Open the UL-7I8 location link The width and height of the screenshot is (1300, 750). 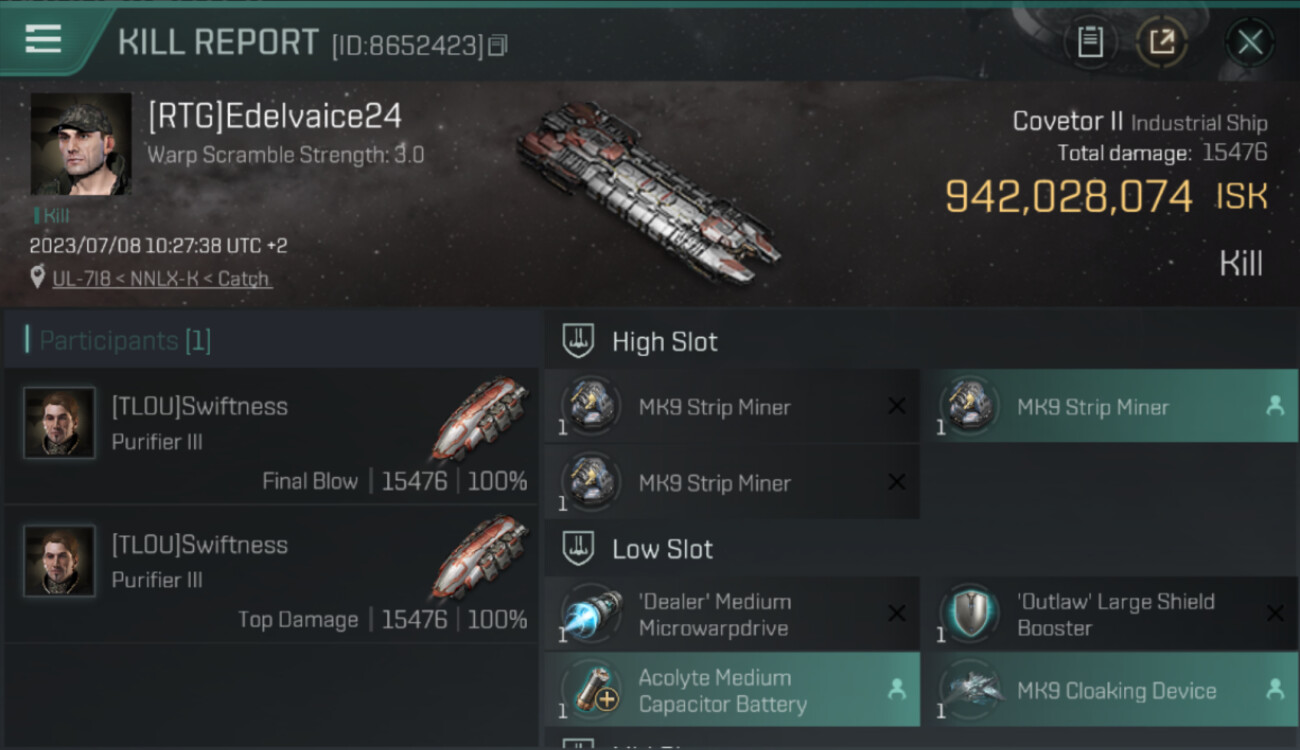(x=161, y=279)
